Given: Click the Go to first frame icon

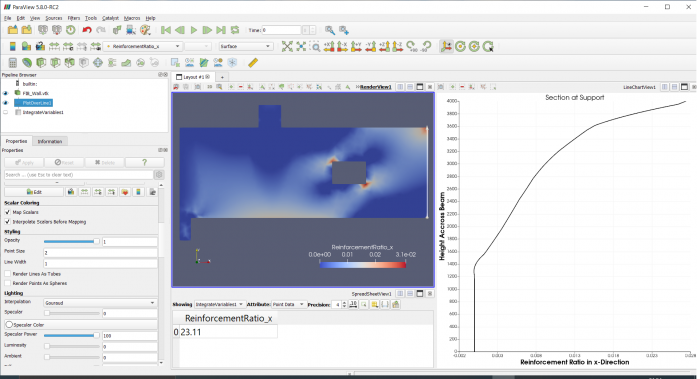Looking at the screenshot, I should (166, 30).
